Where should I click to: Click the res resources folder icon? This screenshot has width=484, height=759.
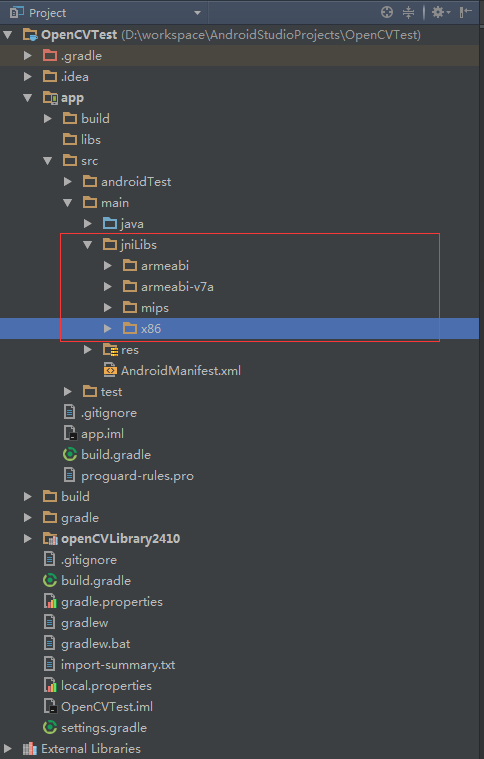click(110, 349)
